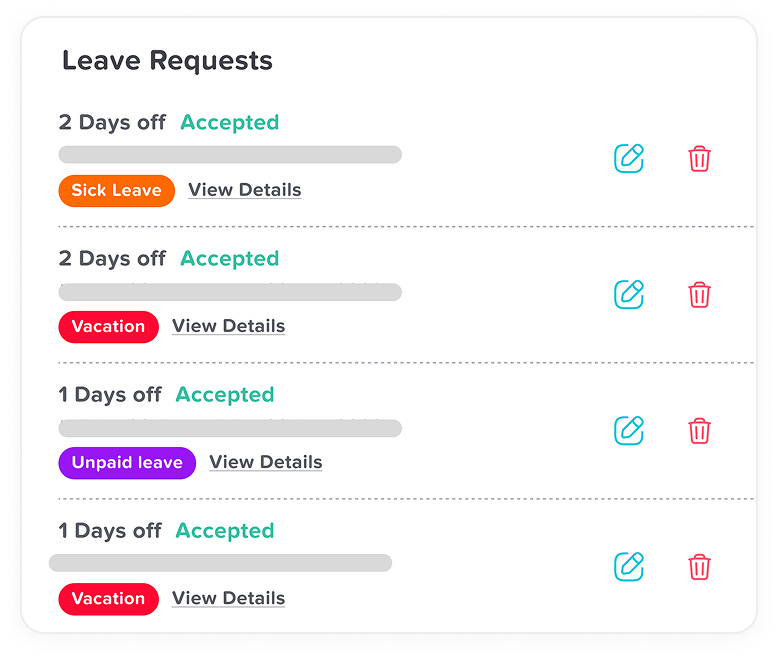
Task: Delete the Sick Leave request
Action: [x=699, y=158]
